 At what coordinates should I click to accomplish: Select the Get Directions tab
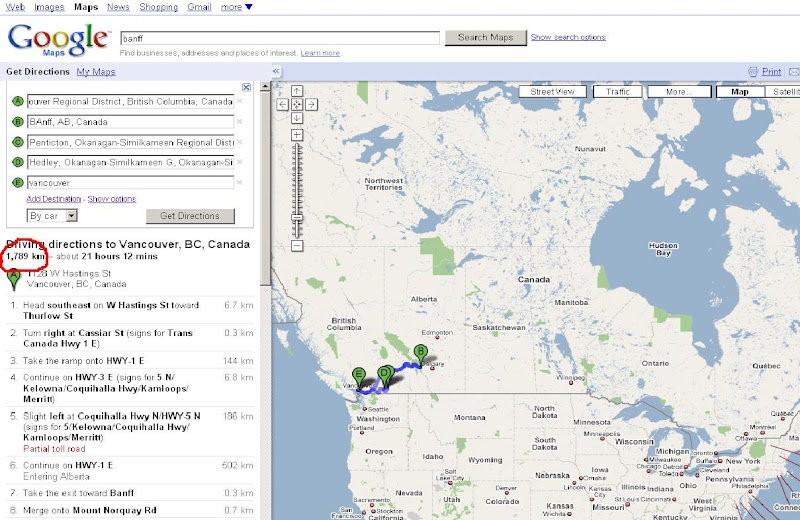(38, 72)
